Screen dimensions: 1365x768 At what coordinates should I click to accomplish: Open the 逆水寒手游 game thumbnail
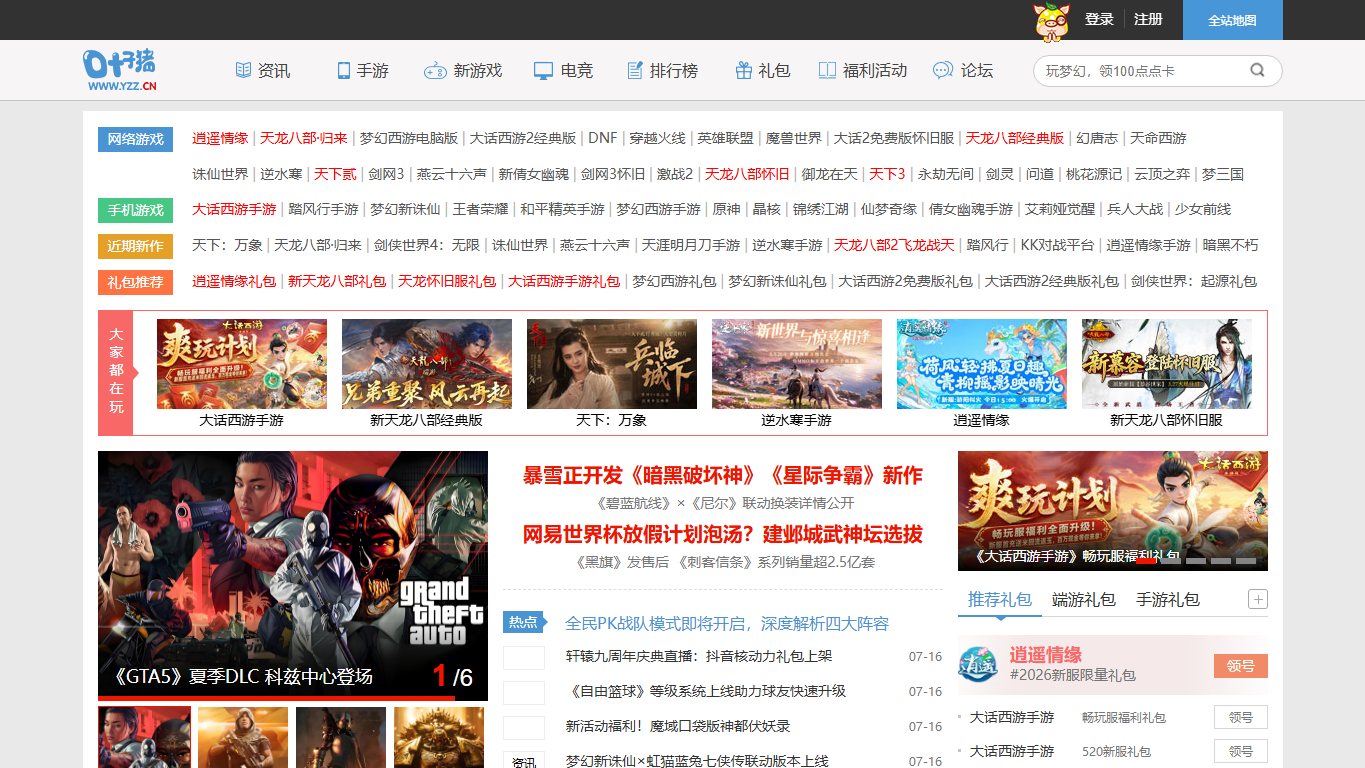click(x=797, y=364)
